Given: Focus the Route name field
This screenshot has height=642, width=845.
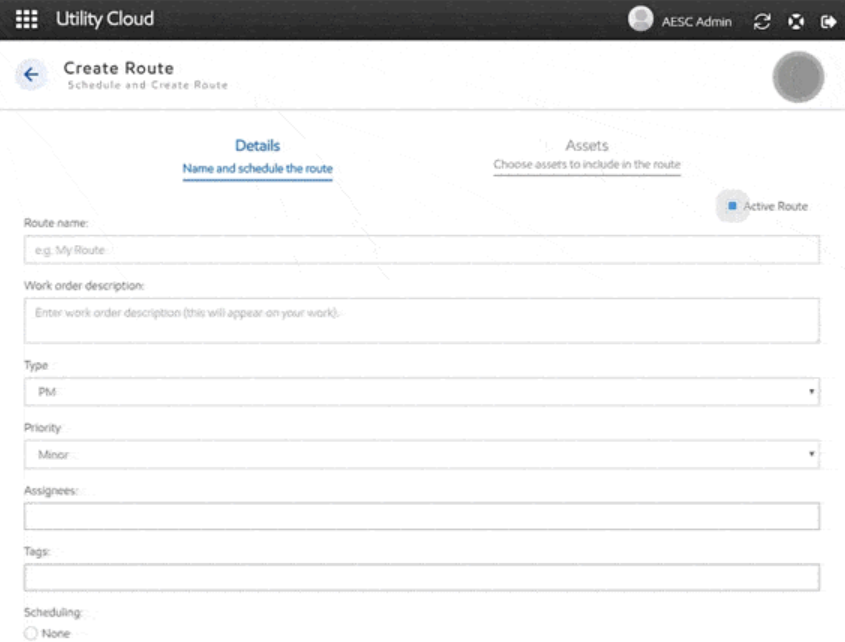Looking at the screenshot, I should coord(421,249).
